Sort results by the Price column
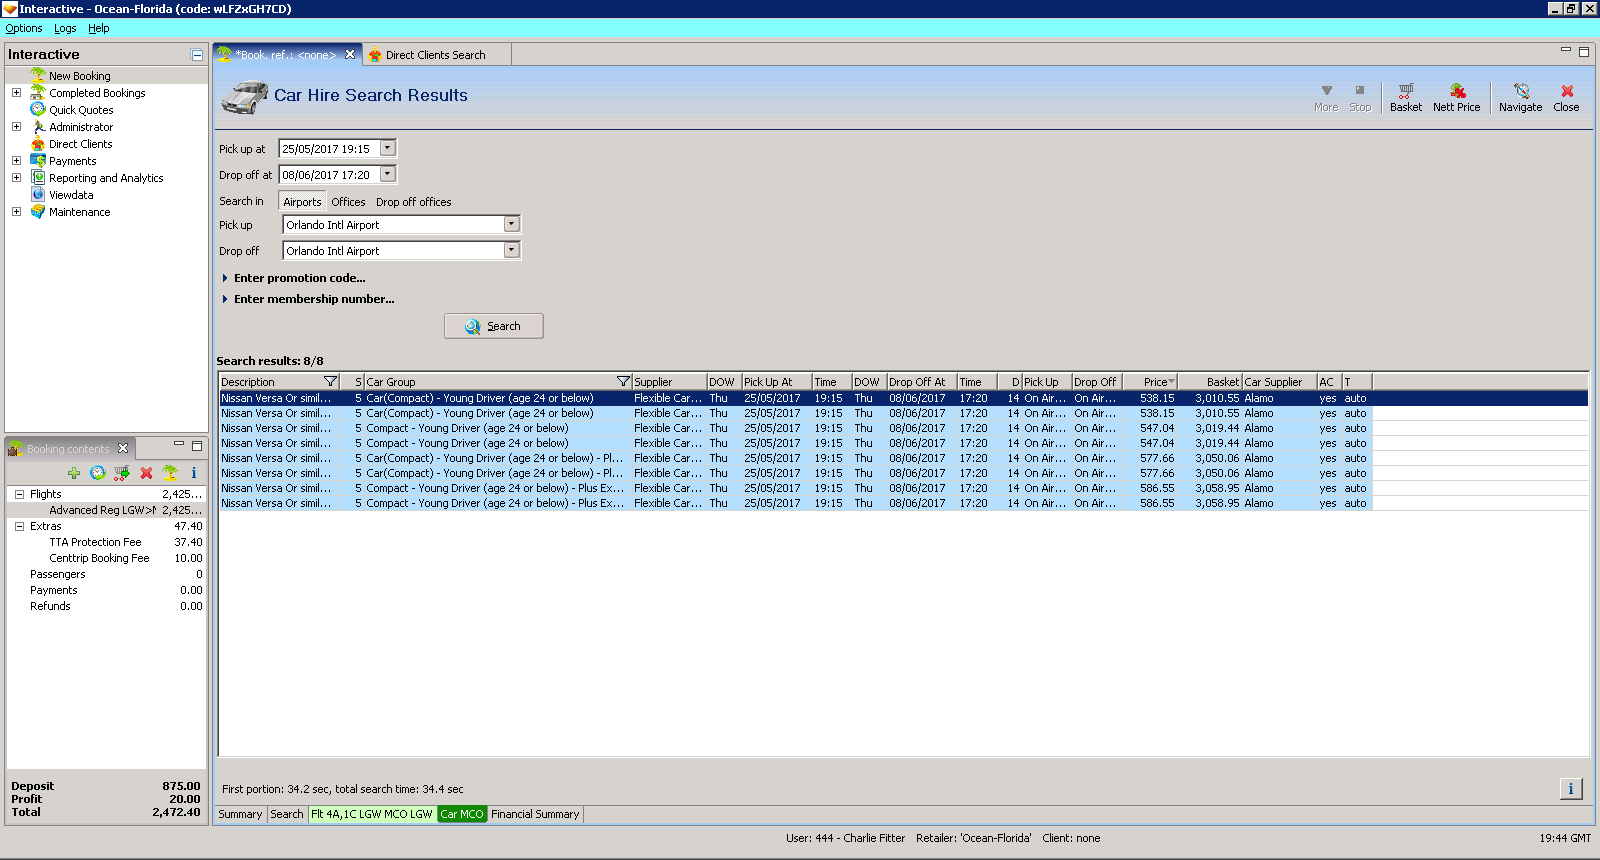 point(1156,382)
